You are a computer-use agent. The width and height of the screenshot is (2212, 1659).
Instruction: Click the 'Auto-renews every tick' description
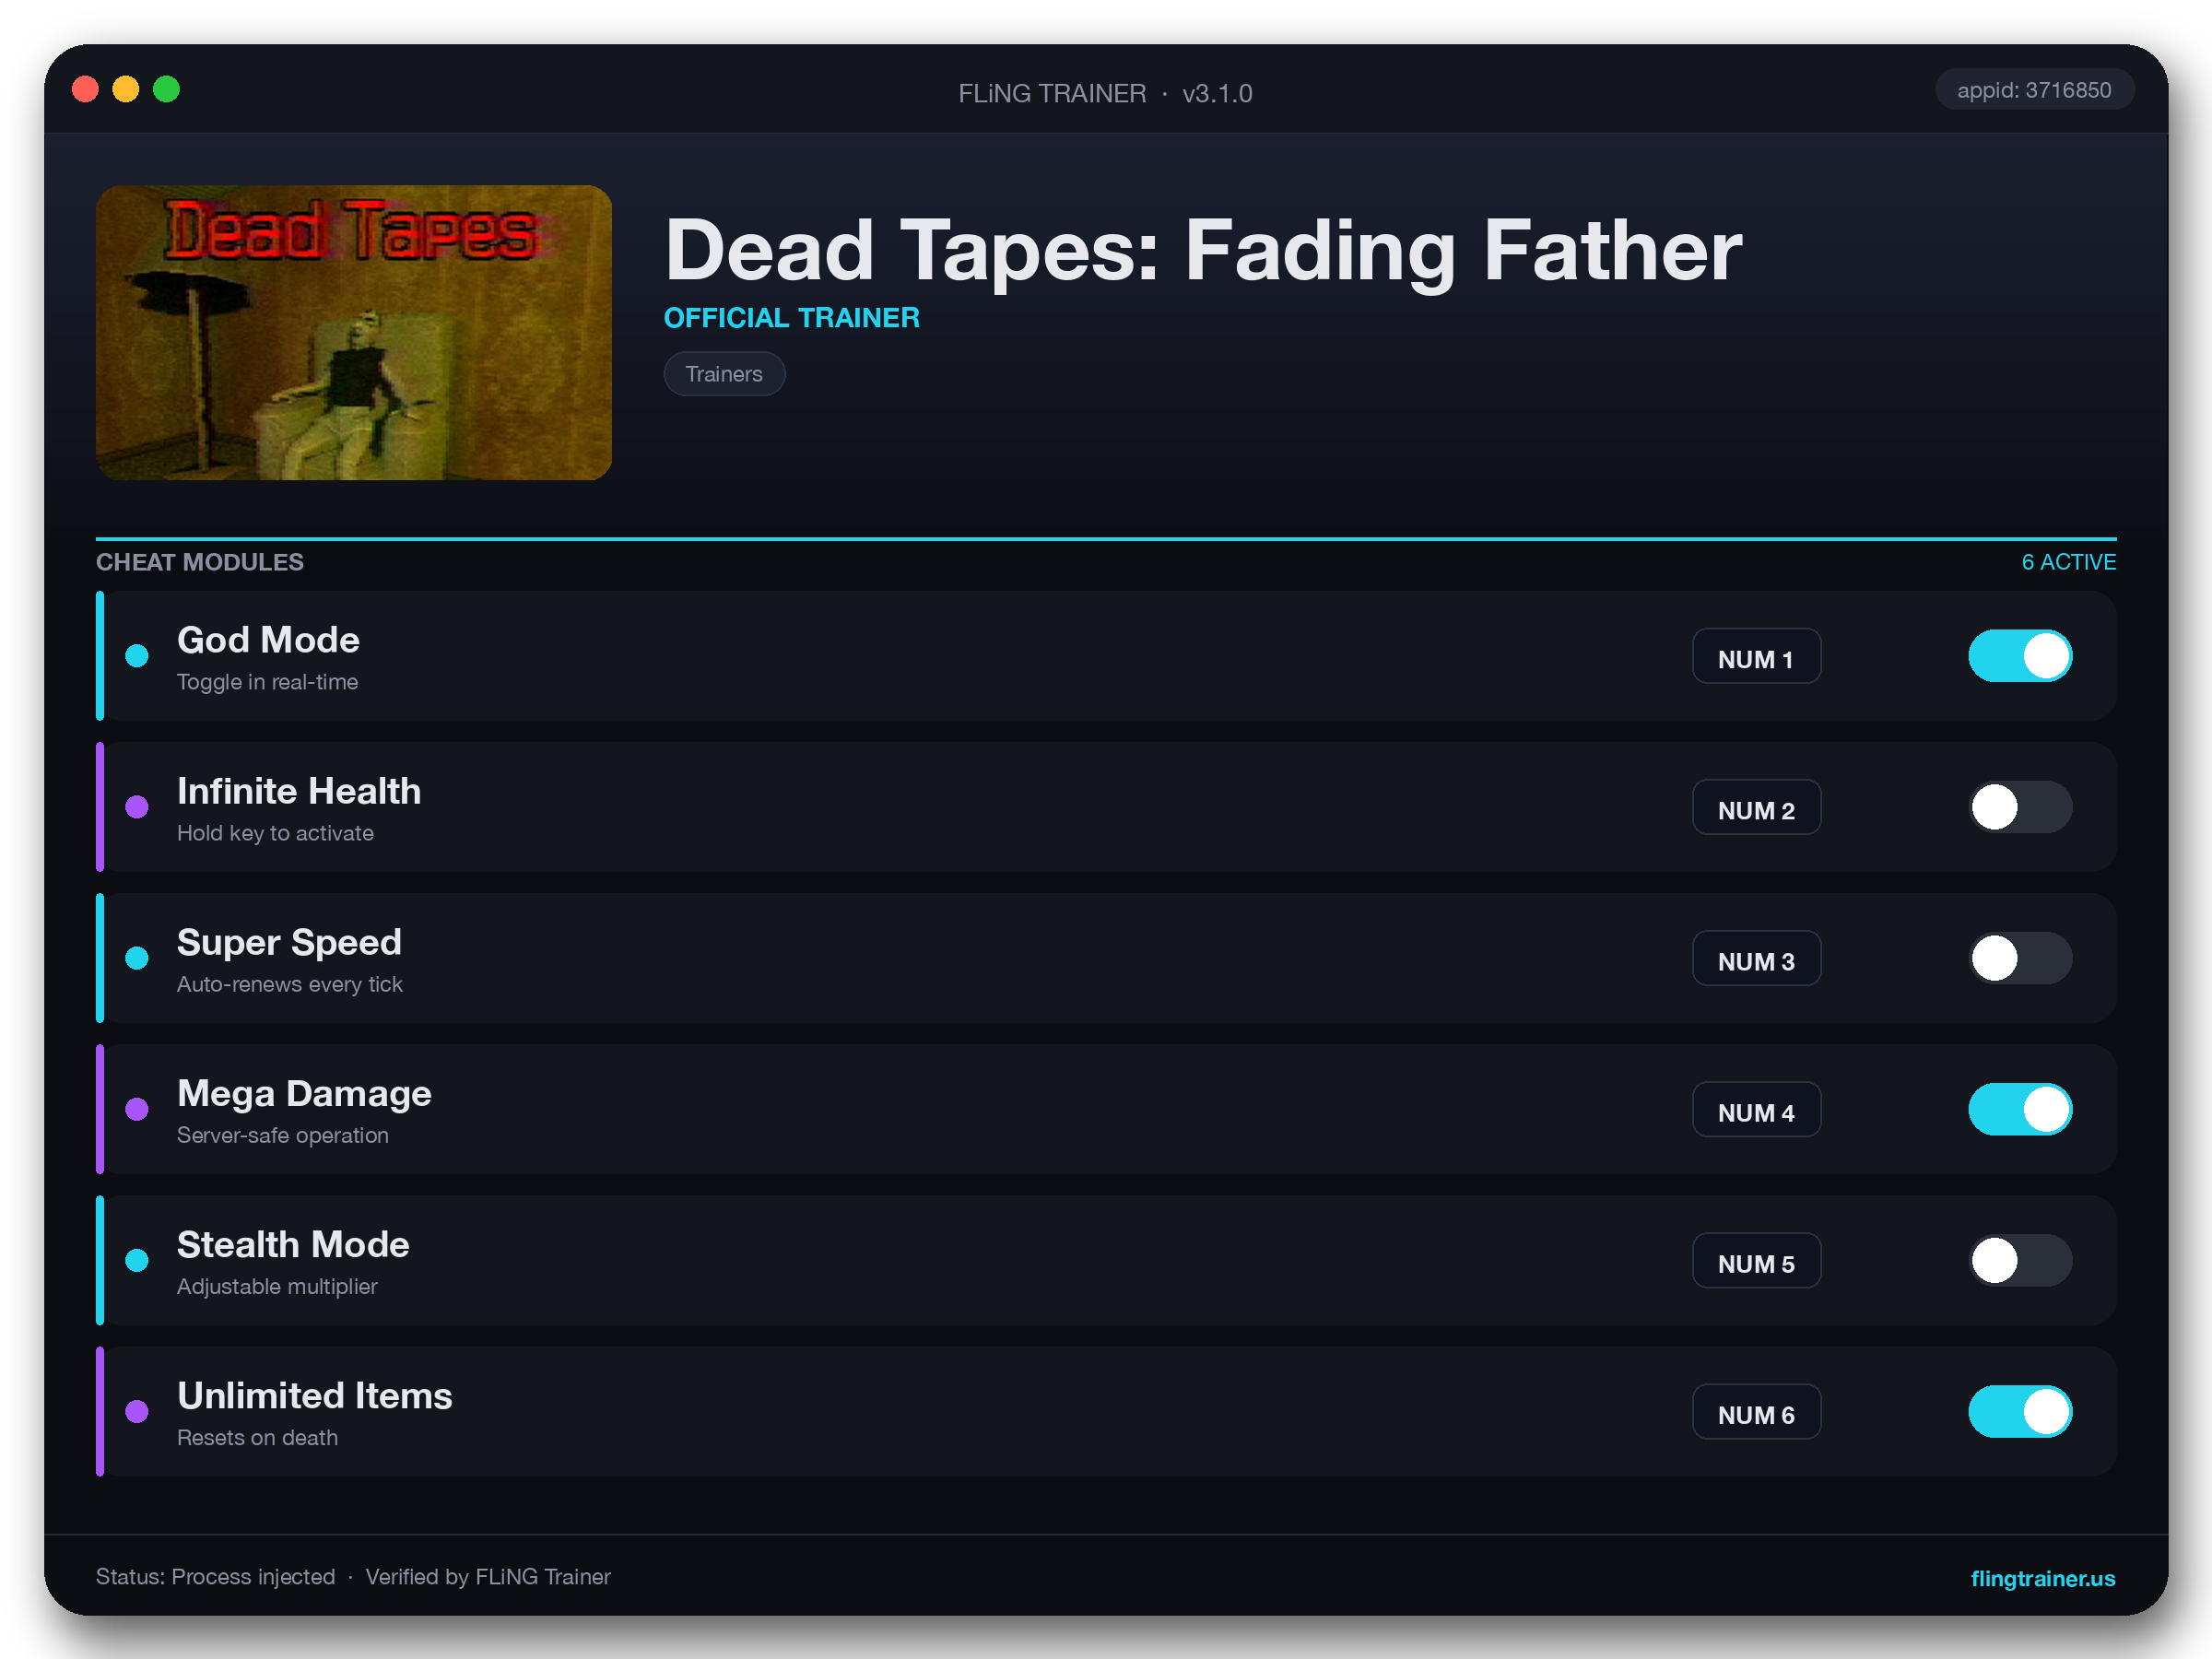tap(290, 984)
